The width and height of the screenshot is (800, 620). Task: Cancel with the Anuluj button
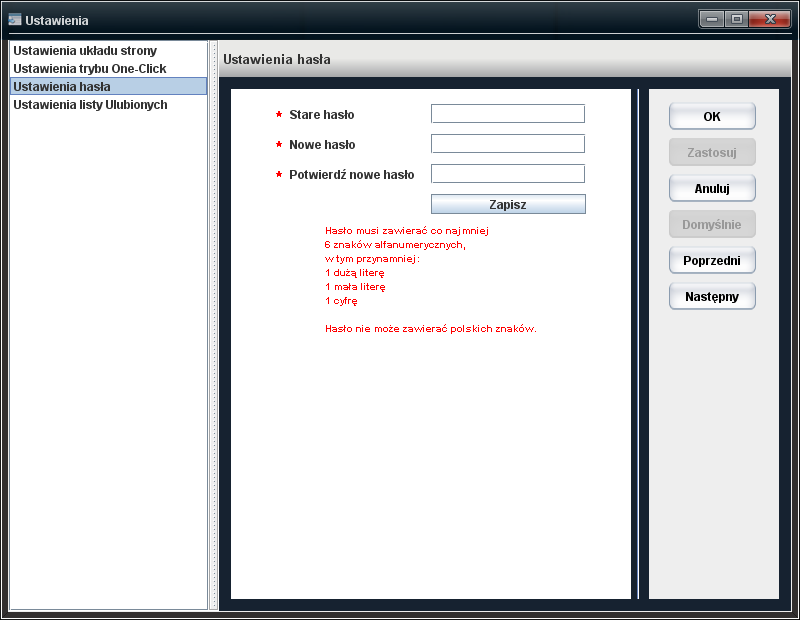(x=712, y=188)
